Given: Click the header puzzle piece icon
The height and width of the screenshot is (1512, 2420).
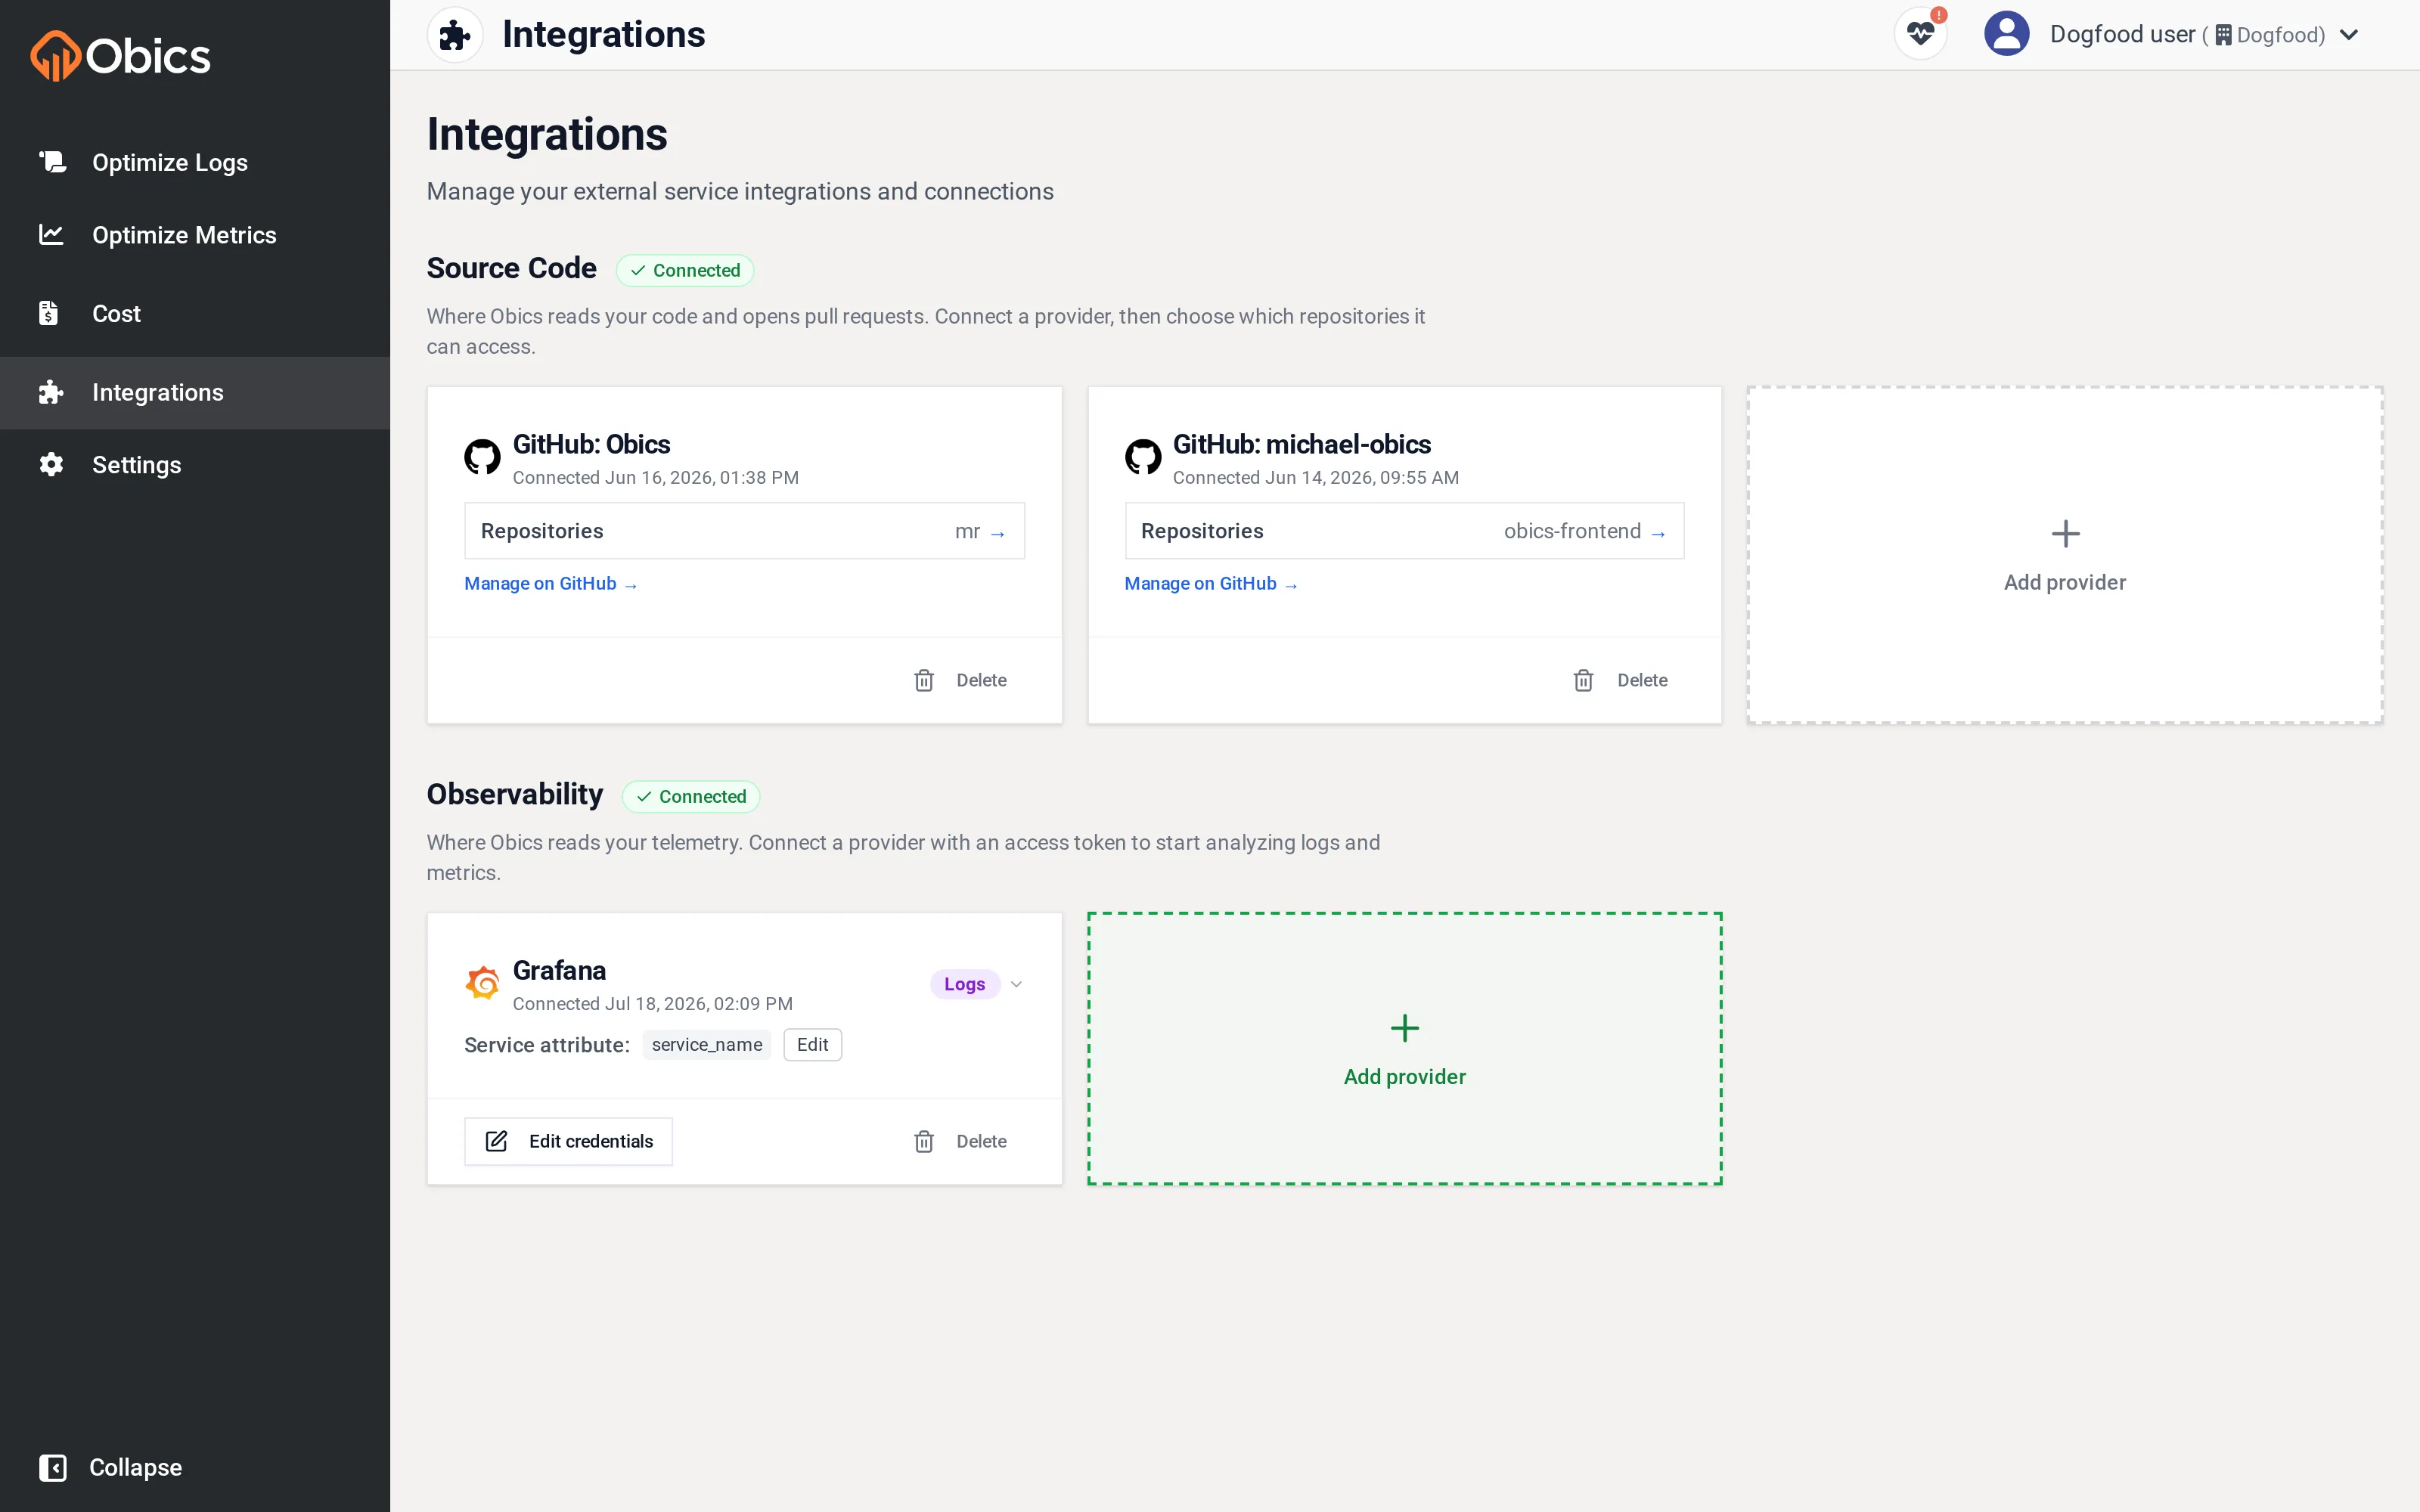Looking at the screenshot, I should 455,35.
